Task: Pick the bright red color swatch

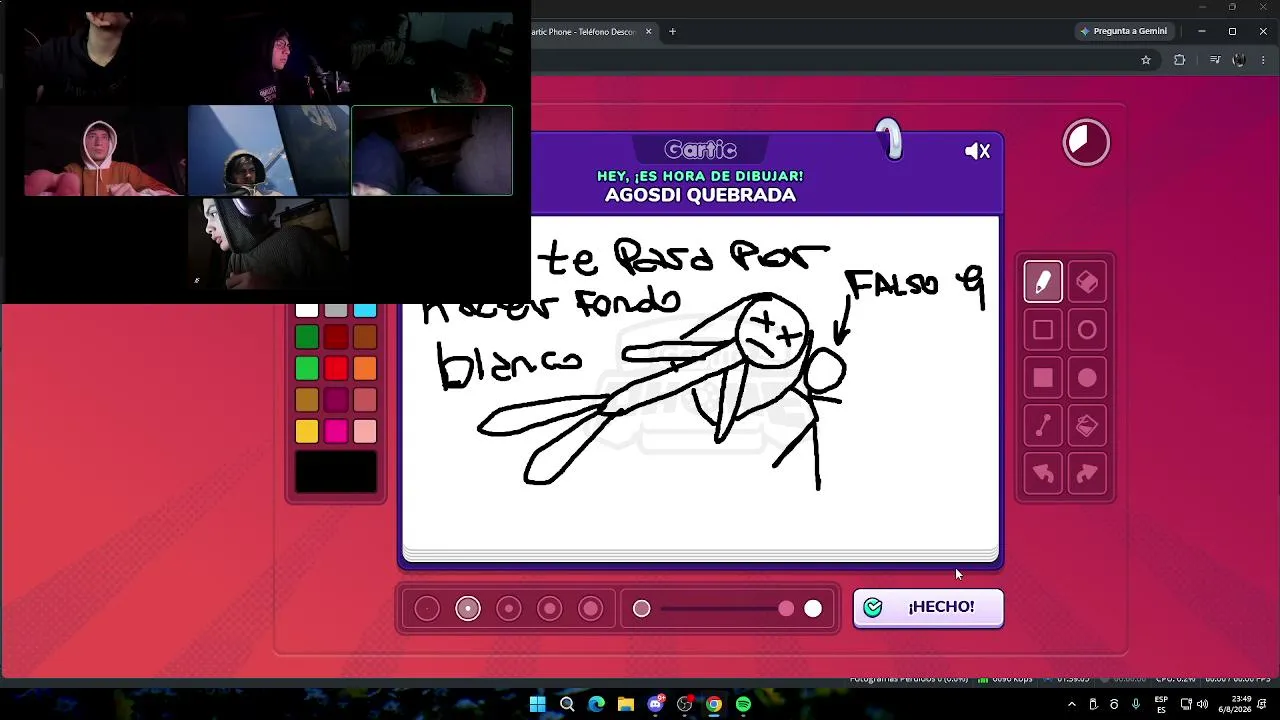Action: coord(336,368)
